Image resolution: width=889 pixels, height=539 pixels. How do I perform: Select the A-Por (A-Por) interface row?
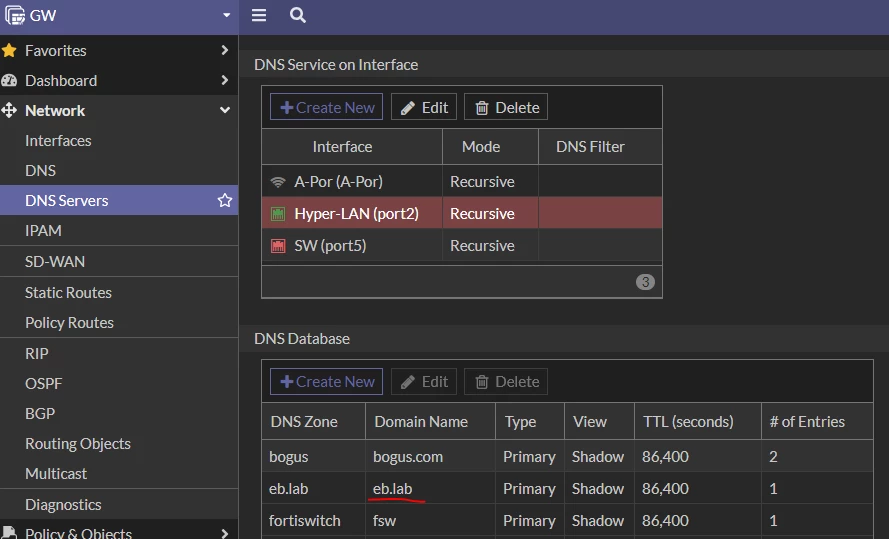(462, 181)
